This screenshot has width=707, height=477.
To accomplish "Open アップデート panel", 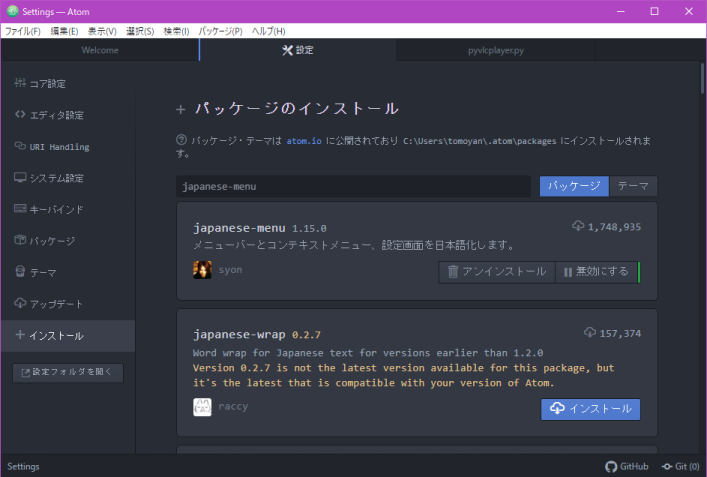I will [x=55, y=303].
